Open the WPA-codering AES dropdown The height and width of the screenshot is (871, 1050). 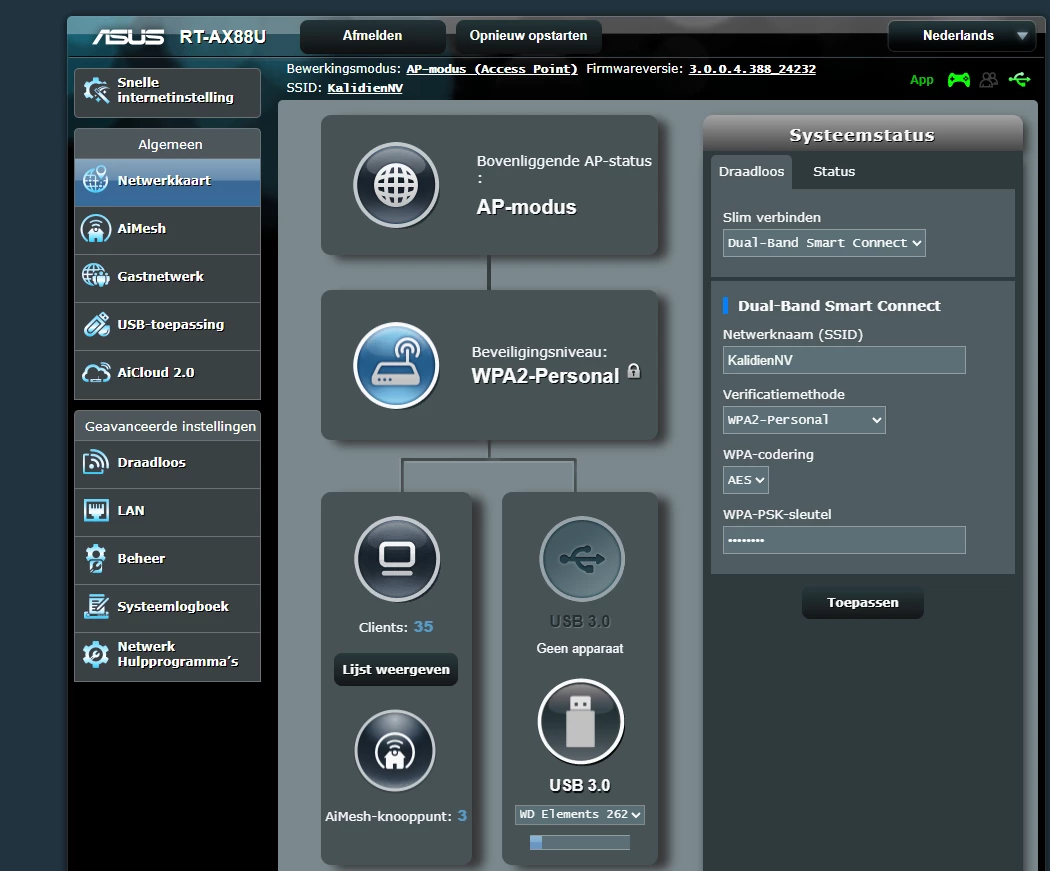coord(745,480)
